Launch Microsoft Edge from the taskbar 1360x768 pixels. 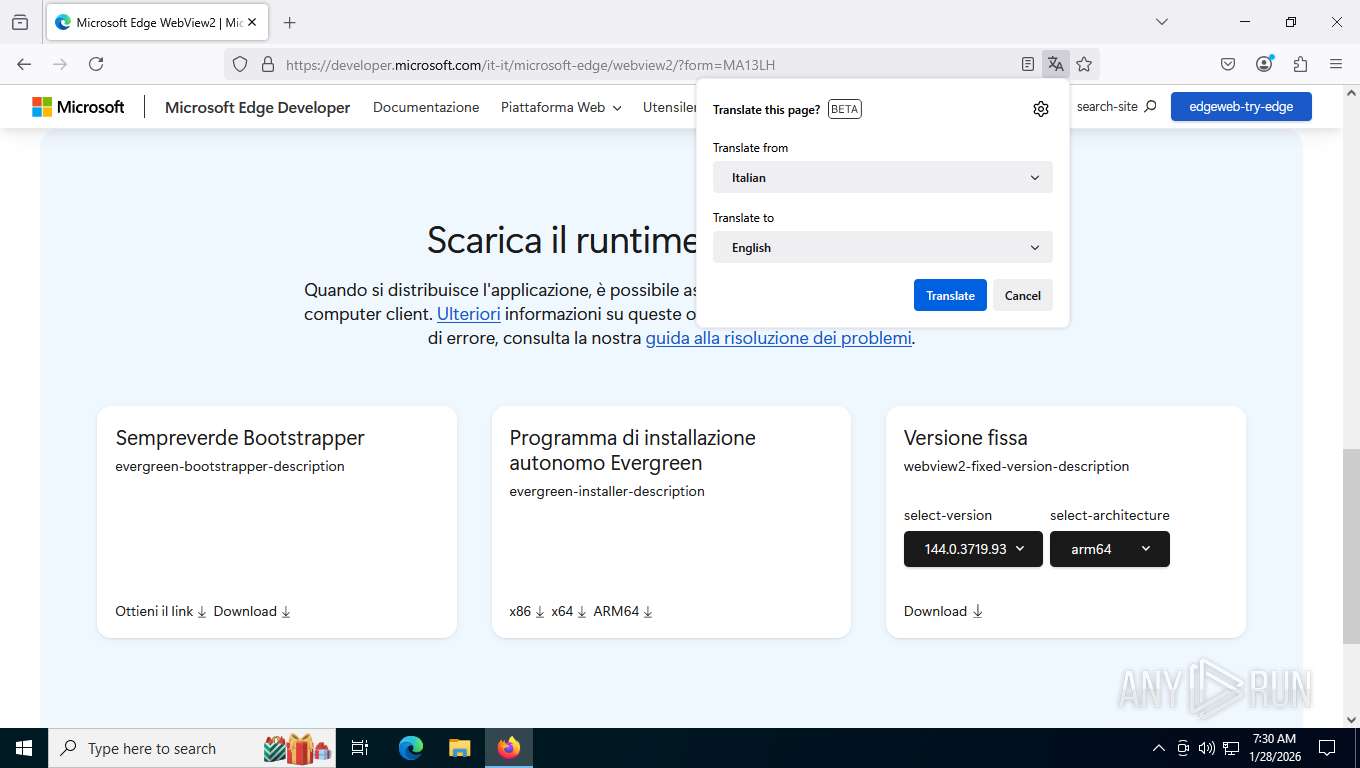click(411, 748)
